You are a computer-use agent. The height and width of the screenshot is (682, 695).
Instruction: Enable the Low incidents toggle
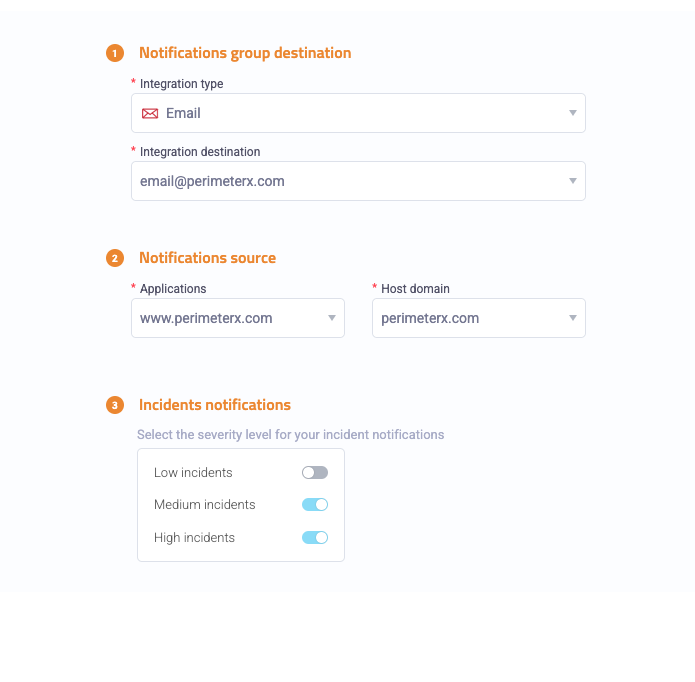[x=315, y=472]
